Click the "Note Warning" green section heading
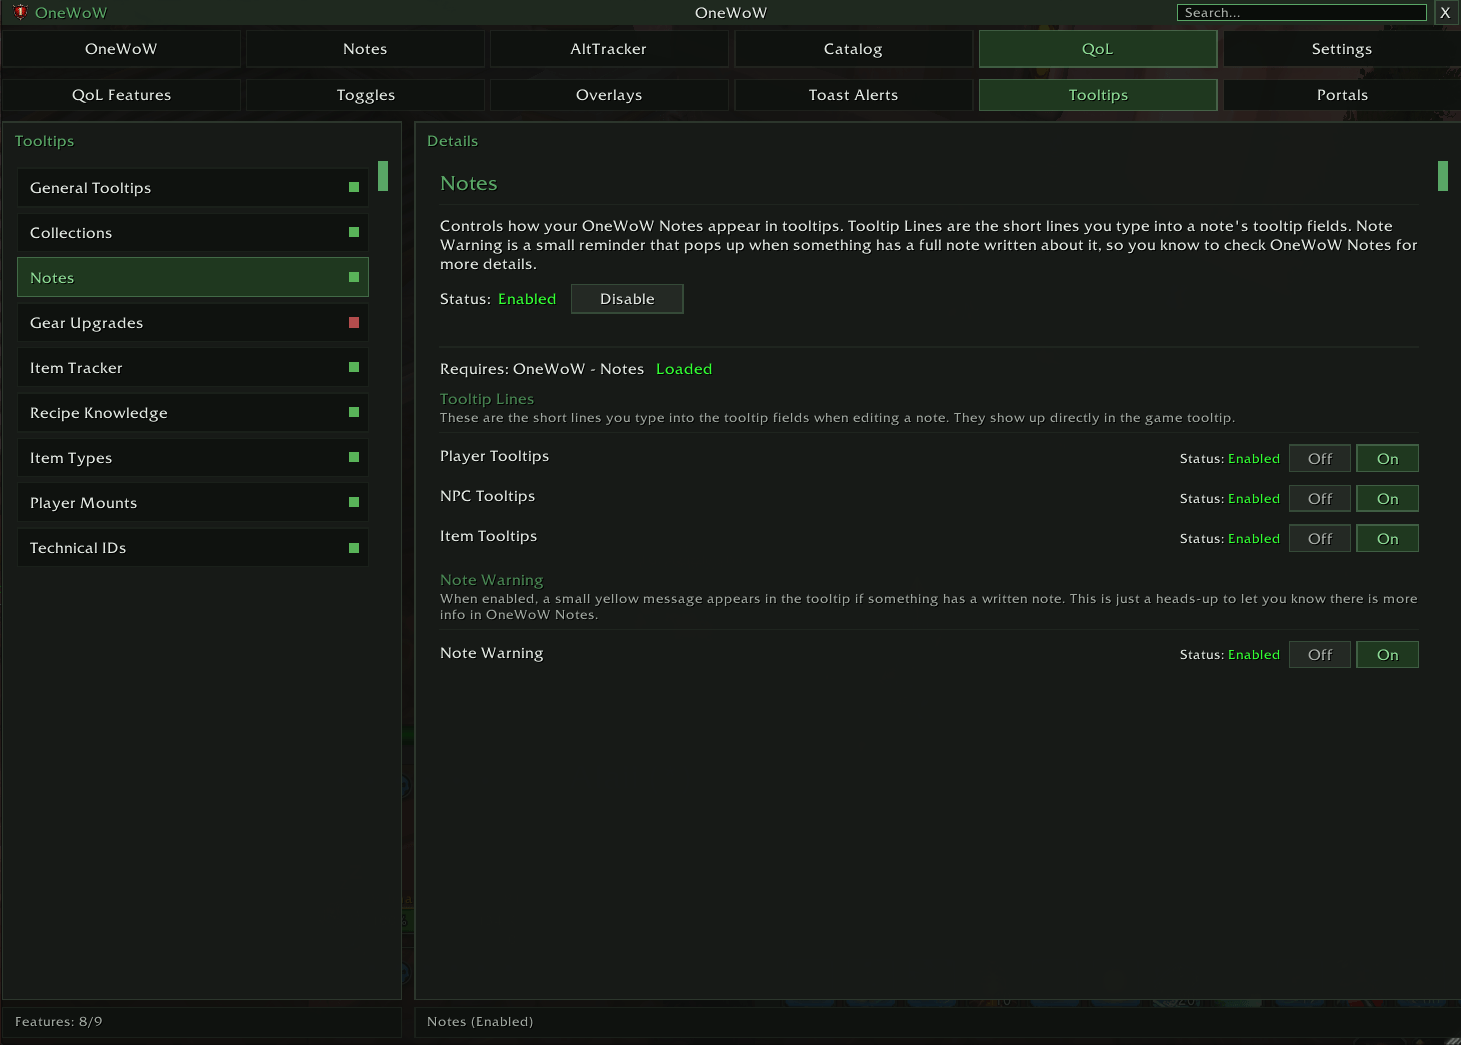Screen dimensions: 1461x1045 click(x=492, y=579)
